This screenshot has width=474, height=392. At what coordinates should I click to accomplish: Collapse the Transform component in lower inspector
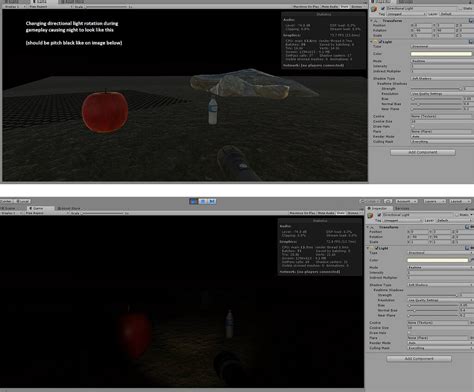tap(368, 227)
